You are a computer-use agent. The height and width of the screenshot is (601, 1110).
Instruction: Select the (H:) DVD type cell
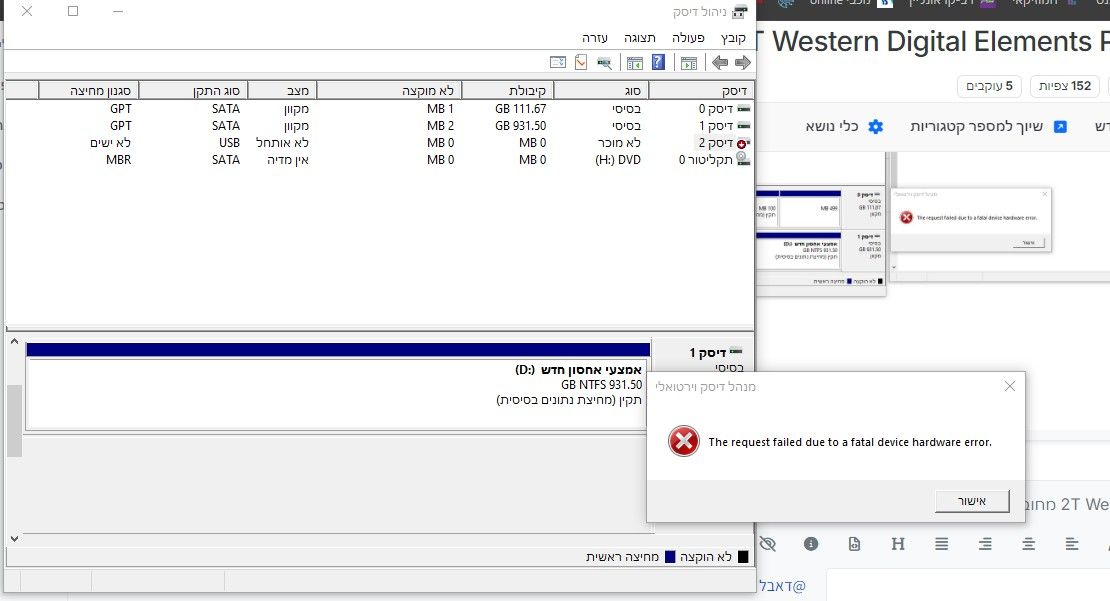click(617, 159)
